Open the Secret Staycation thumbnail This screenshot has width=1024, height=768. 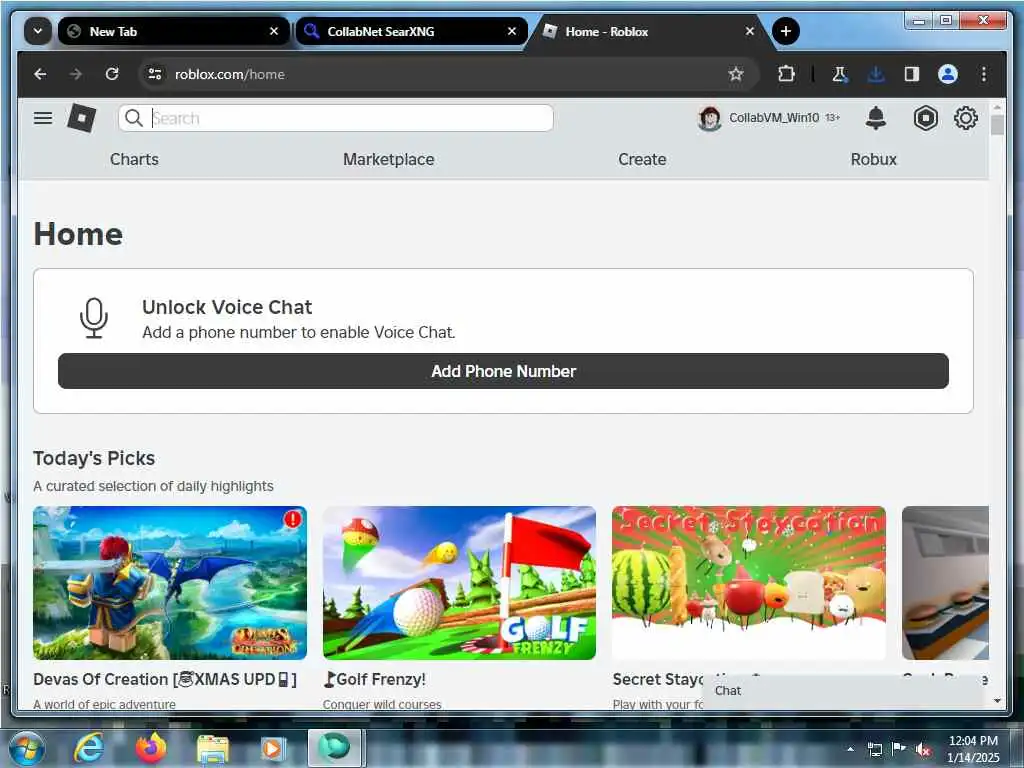(748, 583)
